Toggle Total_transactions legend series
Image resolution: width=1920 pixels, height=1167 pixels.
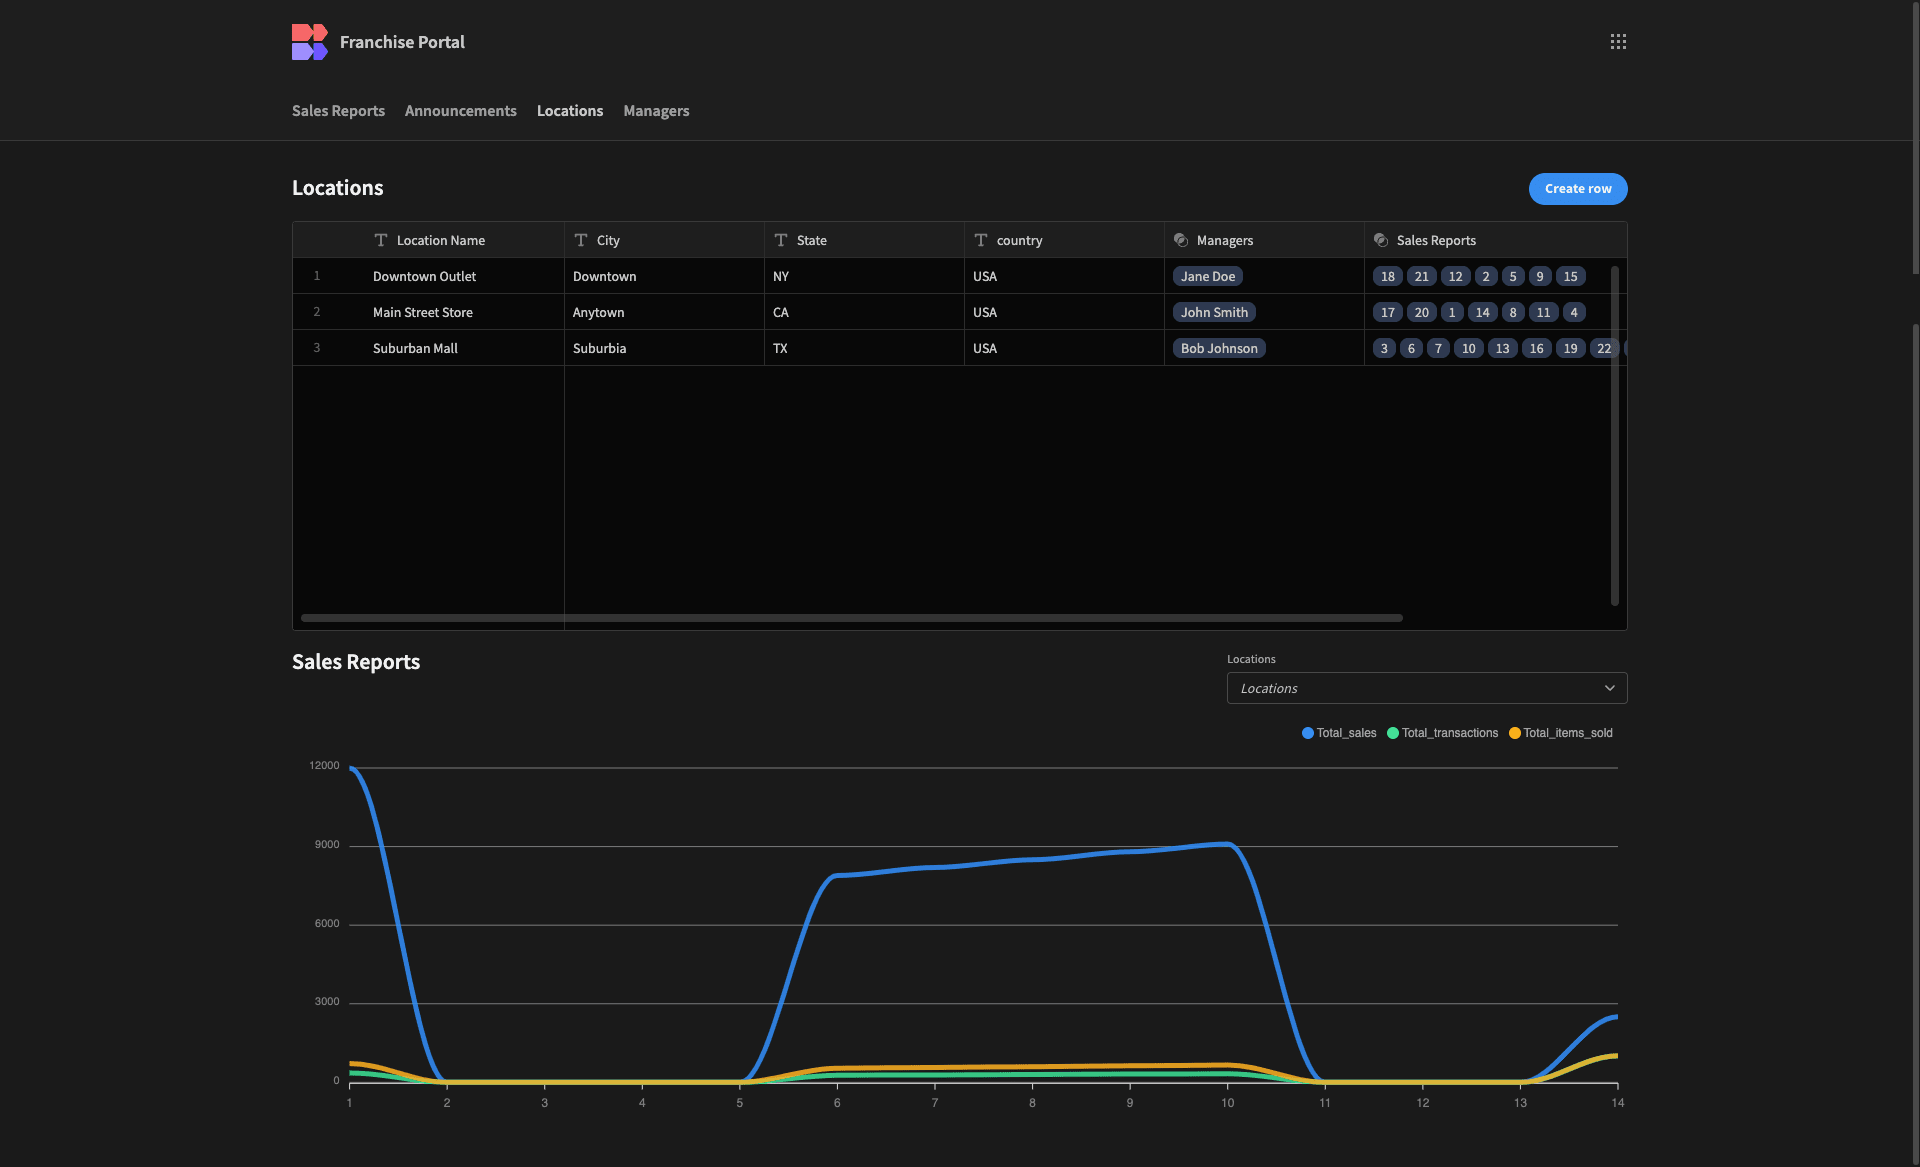tap(1442, 733)
